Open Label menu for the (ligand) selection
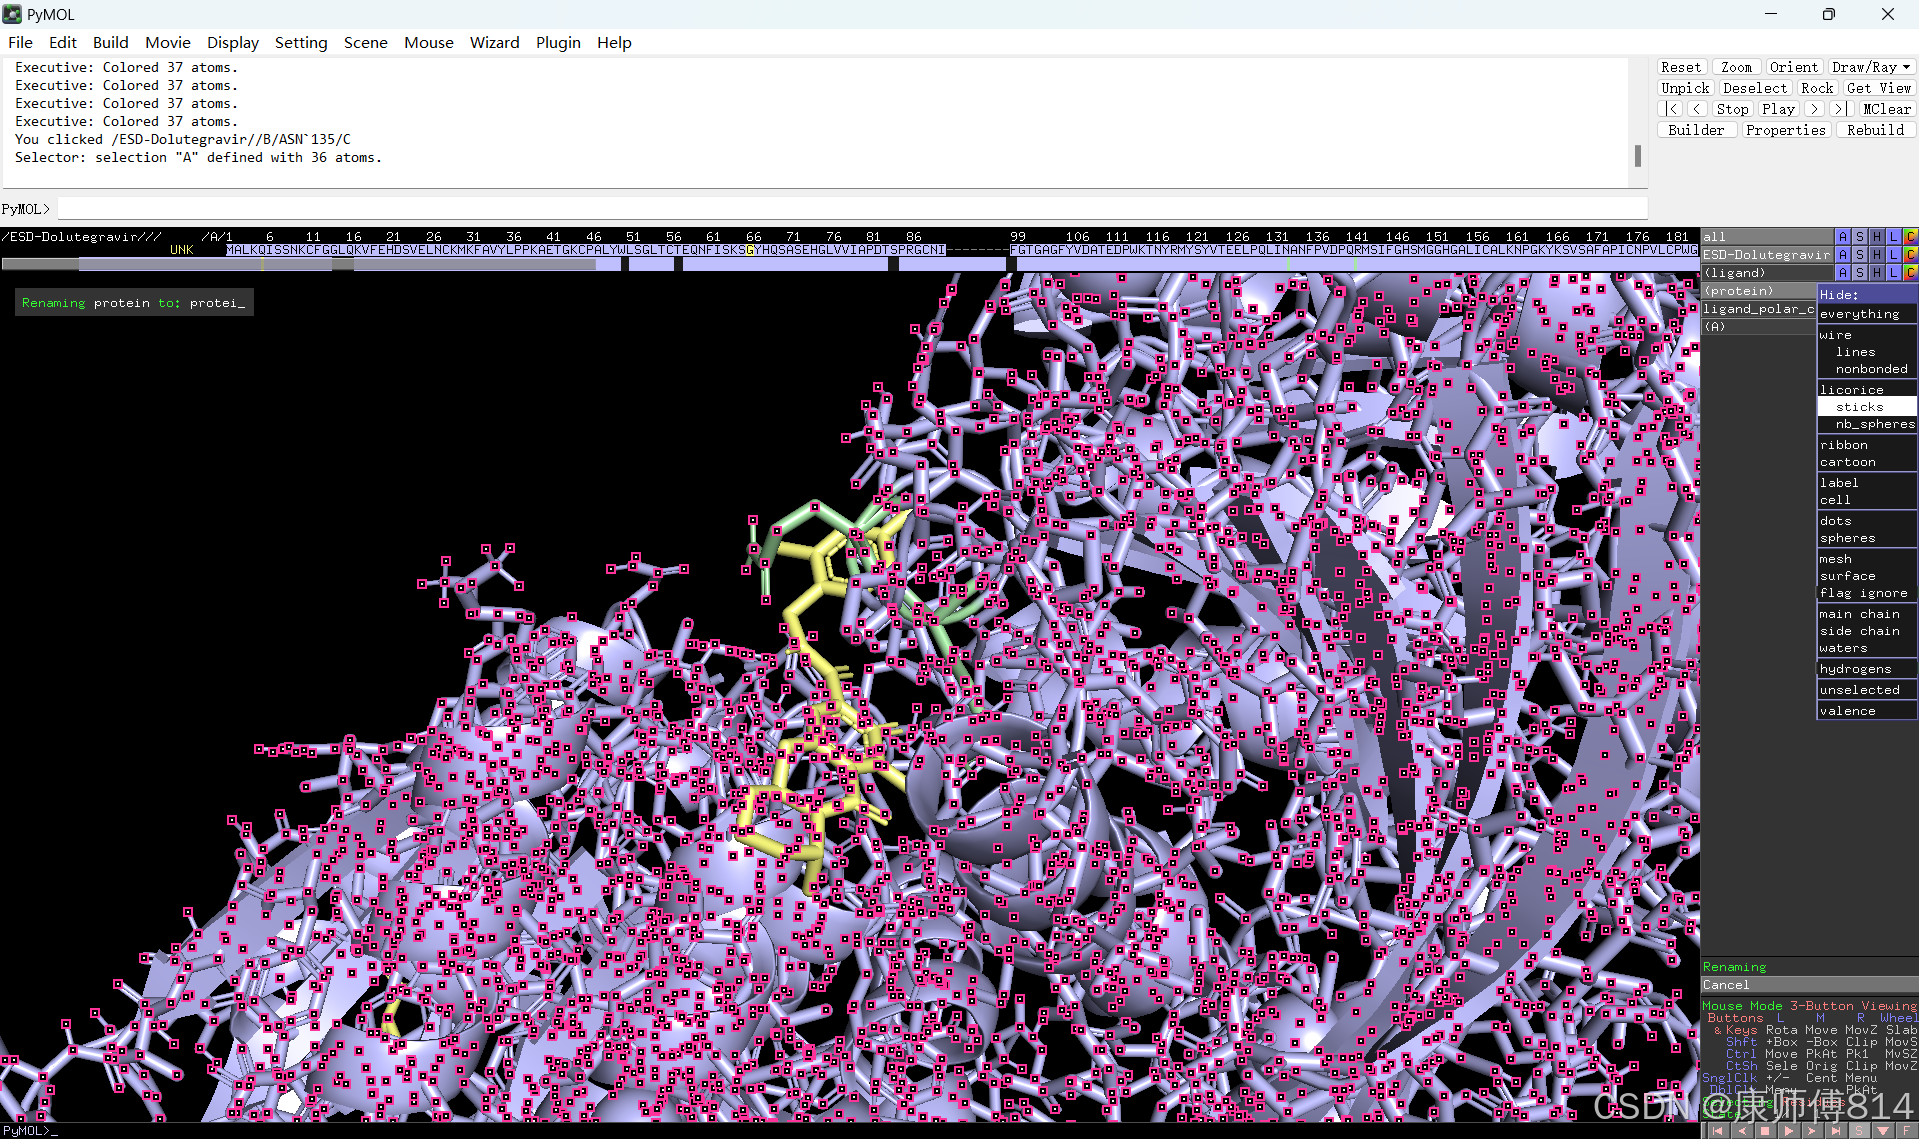Viewport: 1919px width, 1139px height. tap(1894, 273)
